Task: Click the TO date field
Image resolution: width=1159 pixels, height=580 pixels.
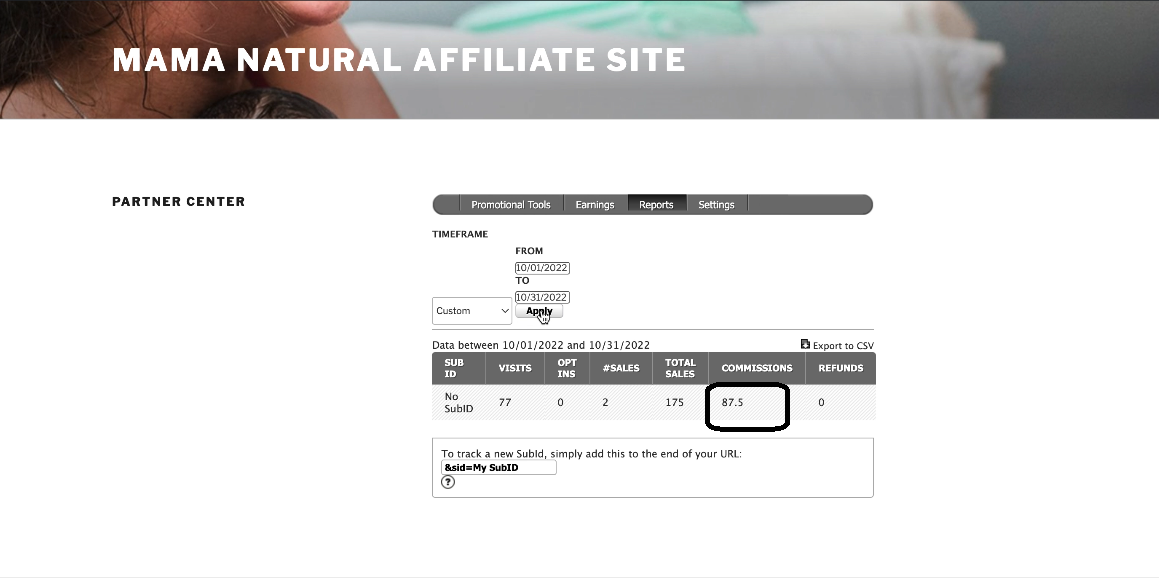Action: [542, 297]
